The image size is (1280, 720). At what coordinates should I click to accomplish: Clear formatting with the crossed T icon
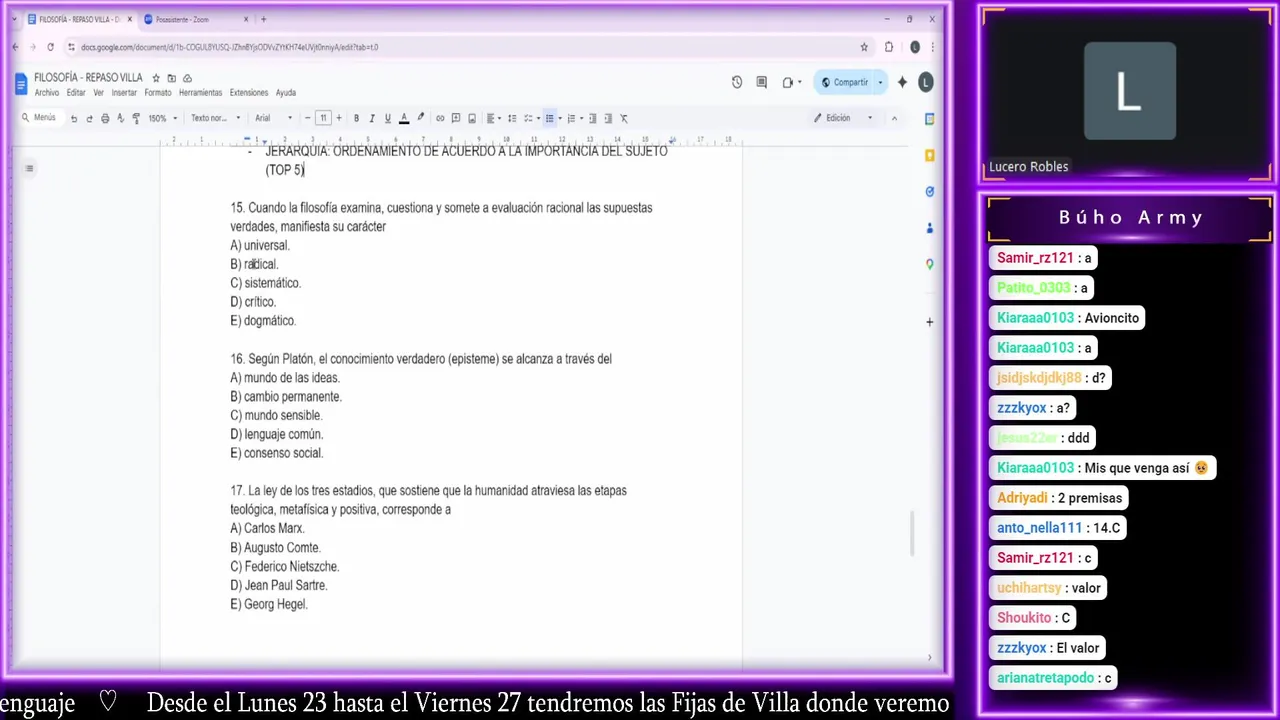click(624, 118)
